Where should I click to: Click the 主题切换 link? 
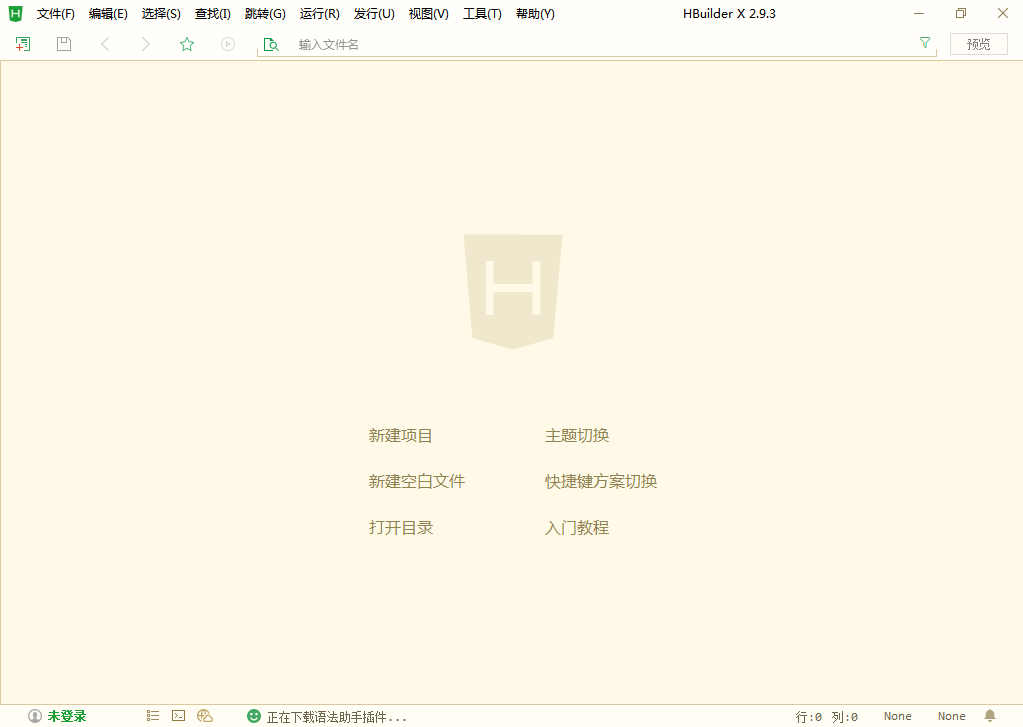pos(577,435)
